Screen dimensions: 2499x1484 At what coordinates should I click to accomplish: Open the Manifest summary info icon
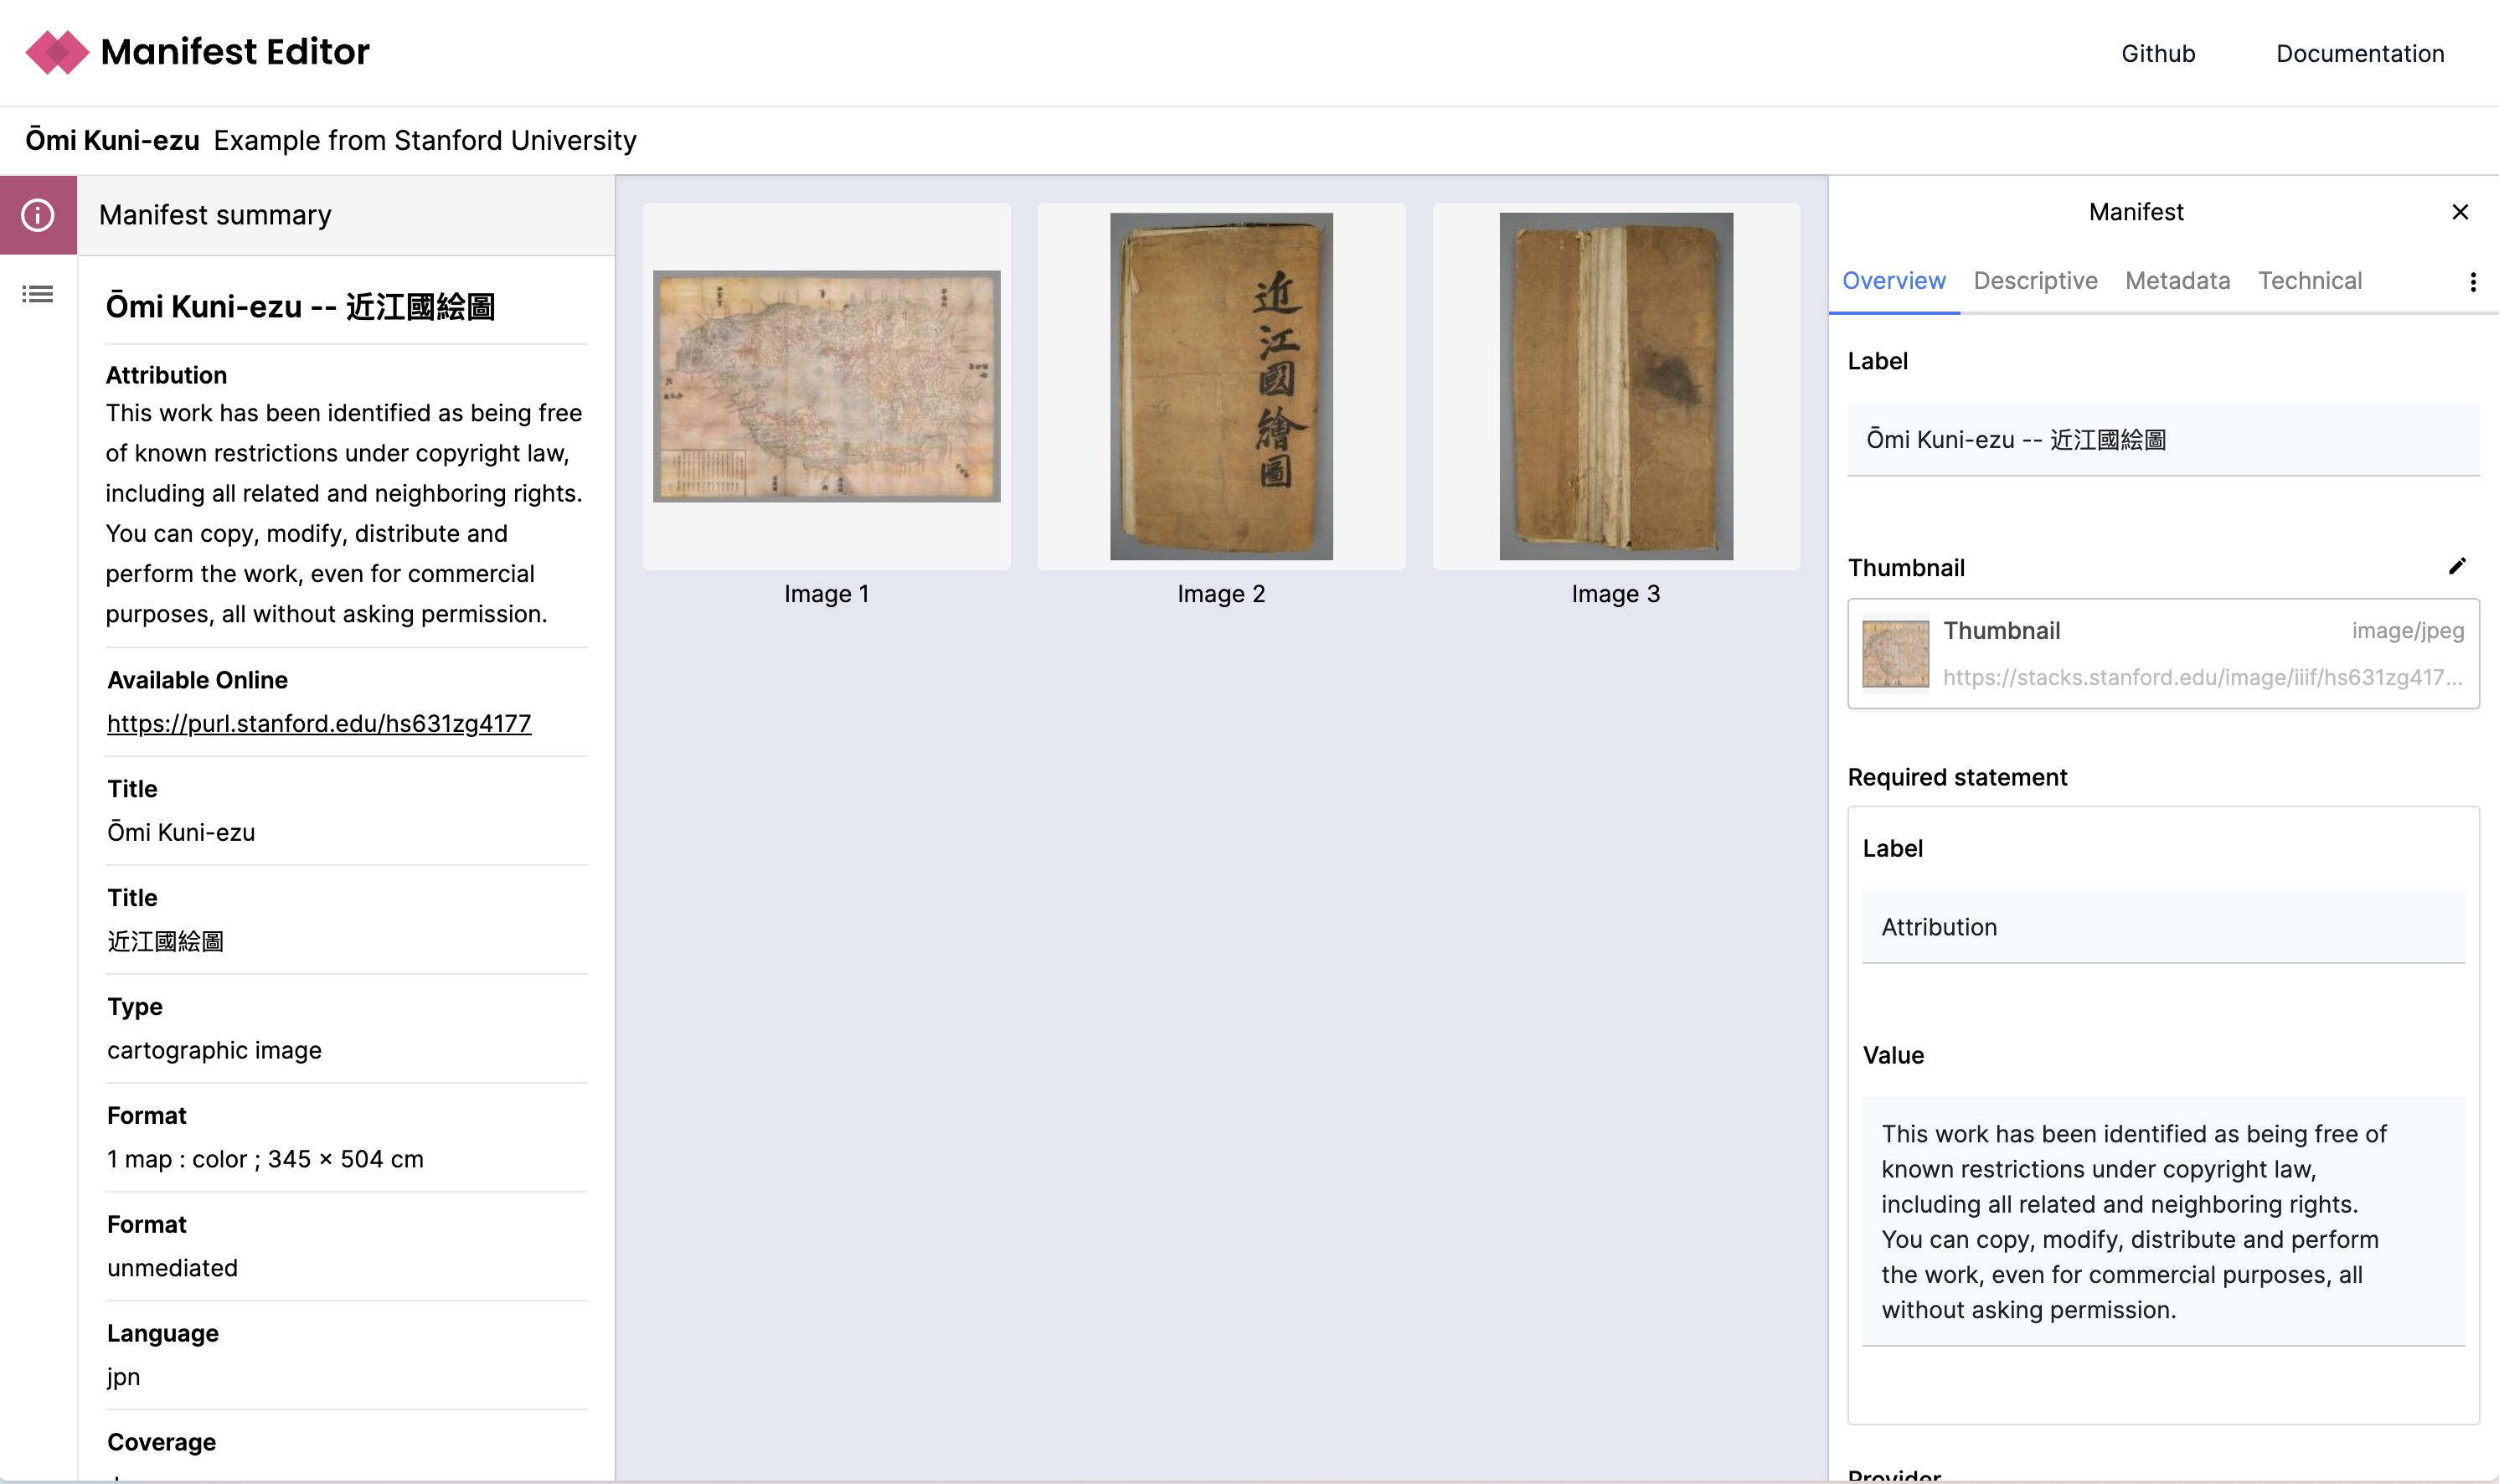(x=38, y=215)
